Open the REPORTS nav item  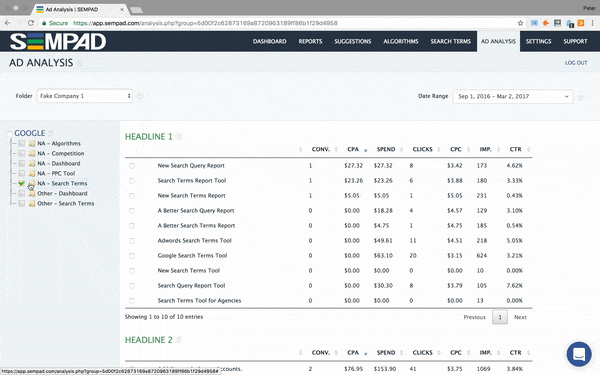point(310,41)
